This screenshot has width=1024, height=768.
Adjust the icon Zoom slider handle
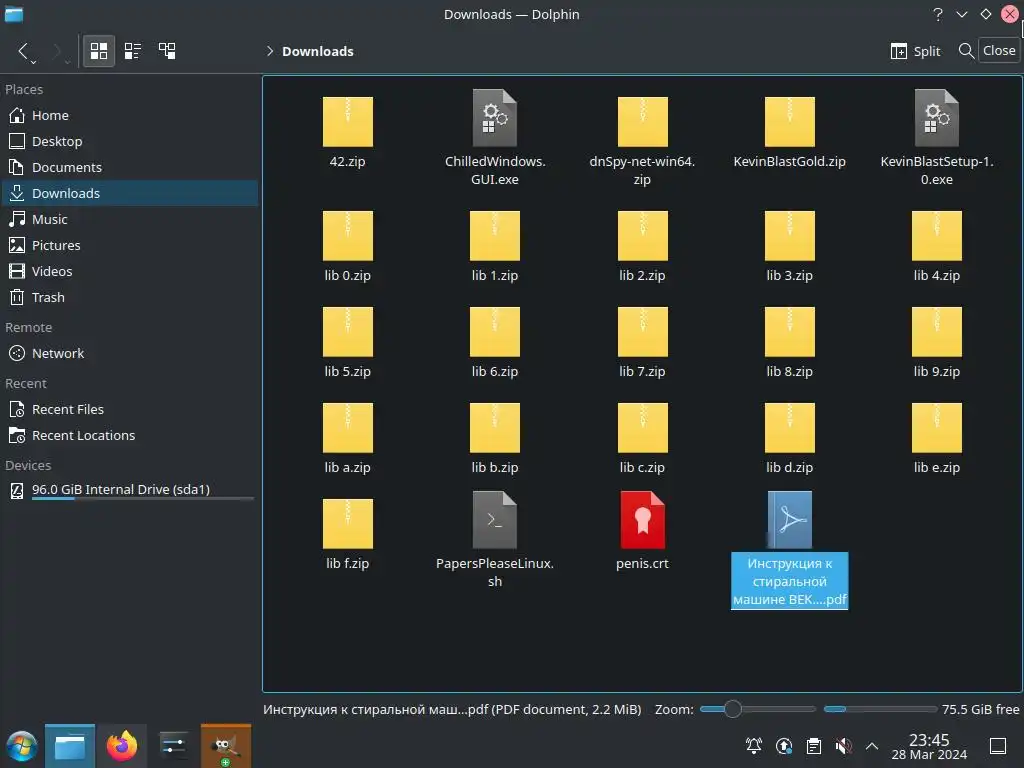(x=733, y=709)
